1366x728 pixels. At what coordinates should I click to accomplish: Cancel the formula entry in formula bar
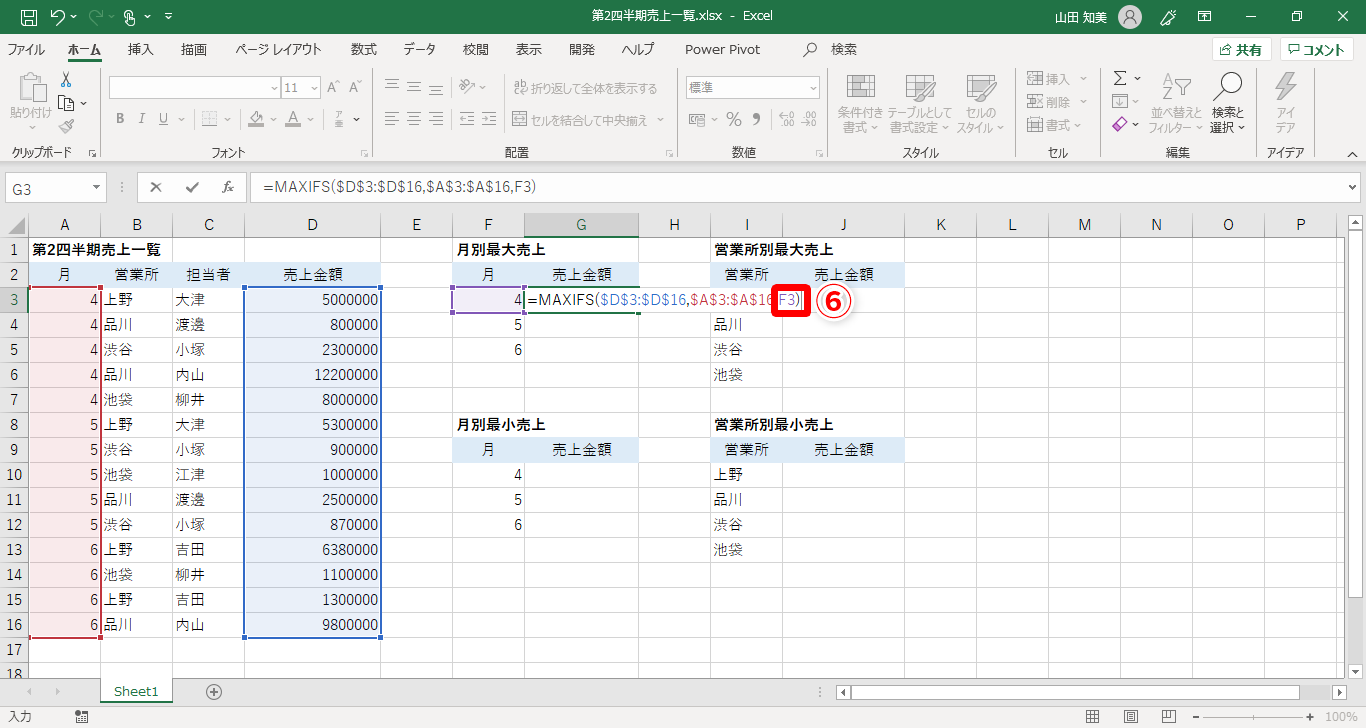click(x=157, y=187)
